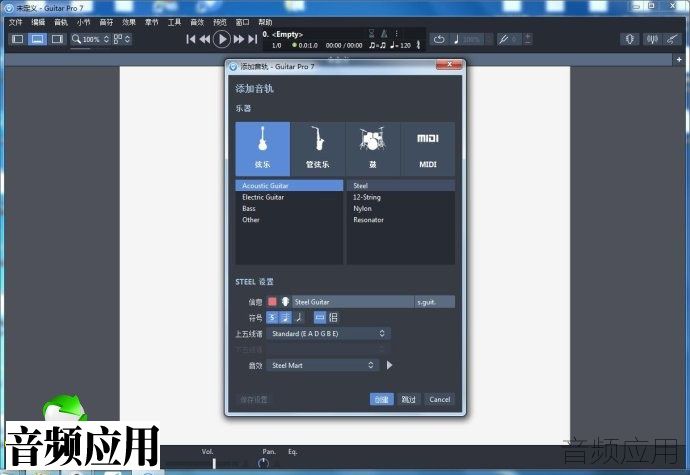
Task: Click the relative speed note icon
Action: pos(456,39)
